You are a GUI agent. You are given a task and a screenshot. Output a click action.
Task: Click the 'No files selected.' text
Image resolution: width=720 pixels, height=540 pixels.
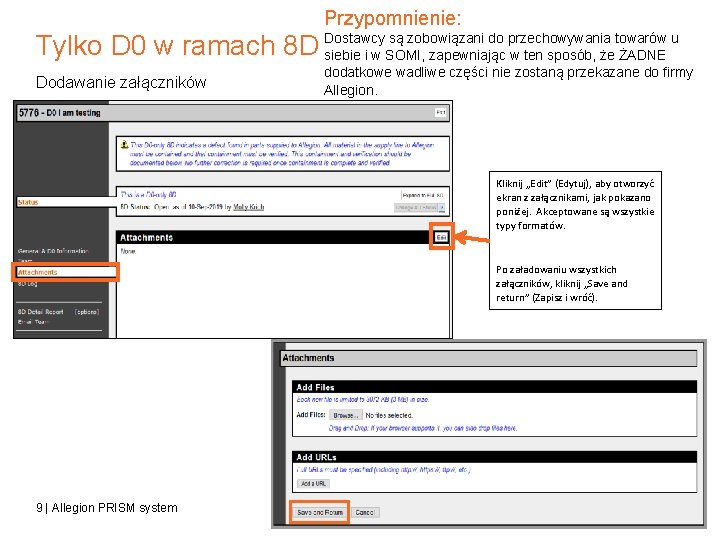pos(389,415)
